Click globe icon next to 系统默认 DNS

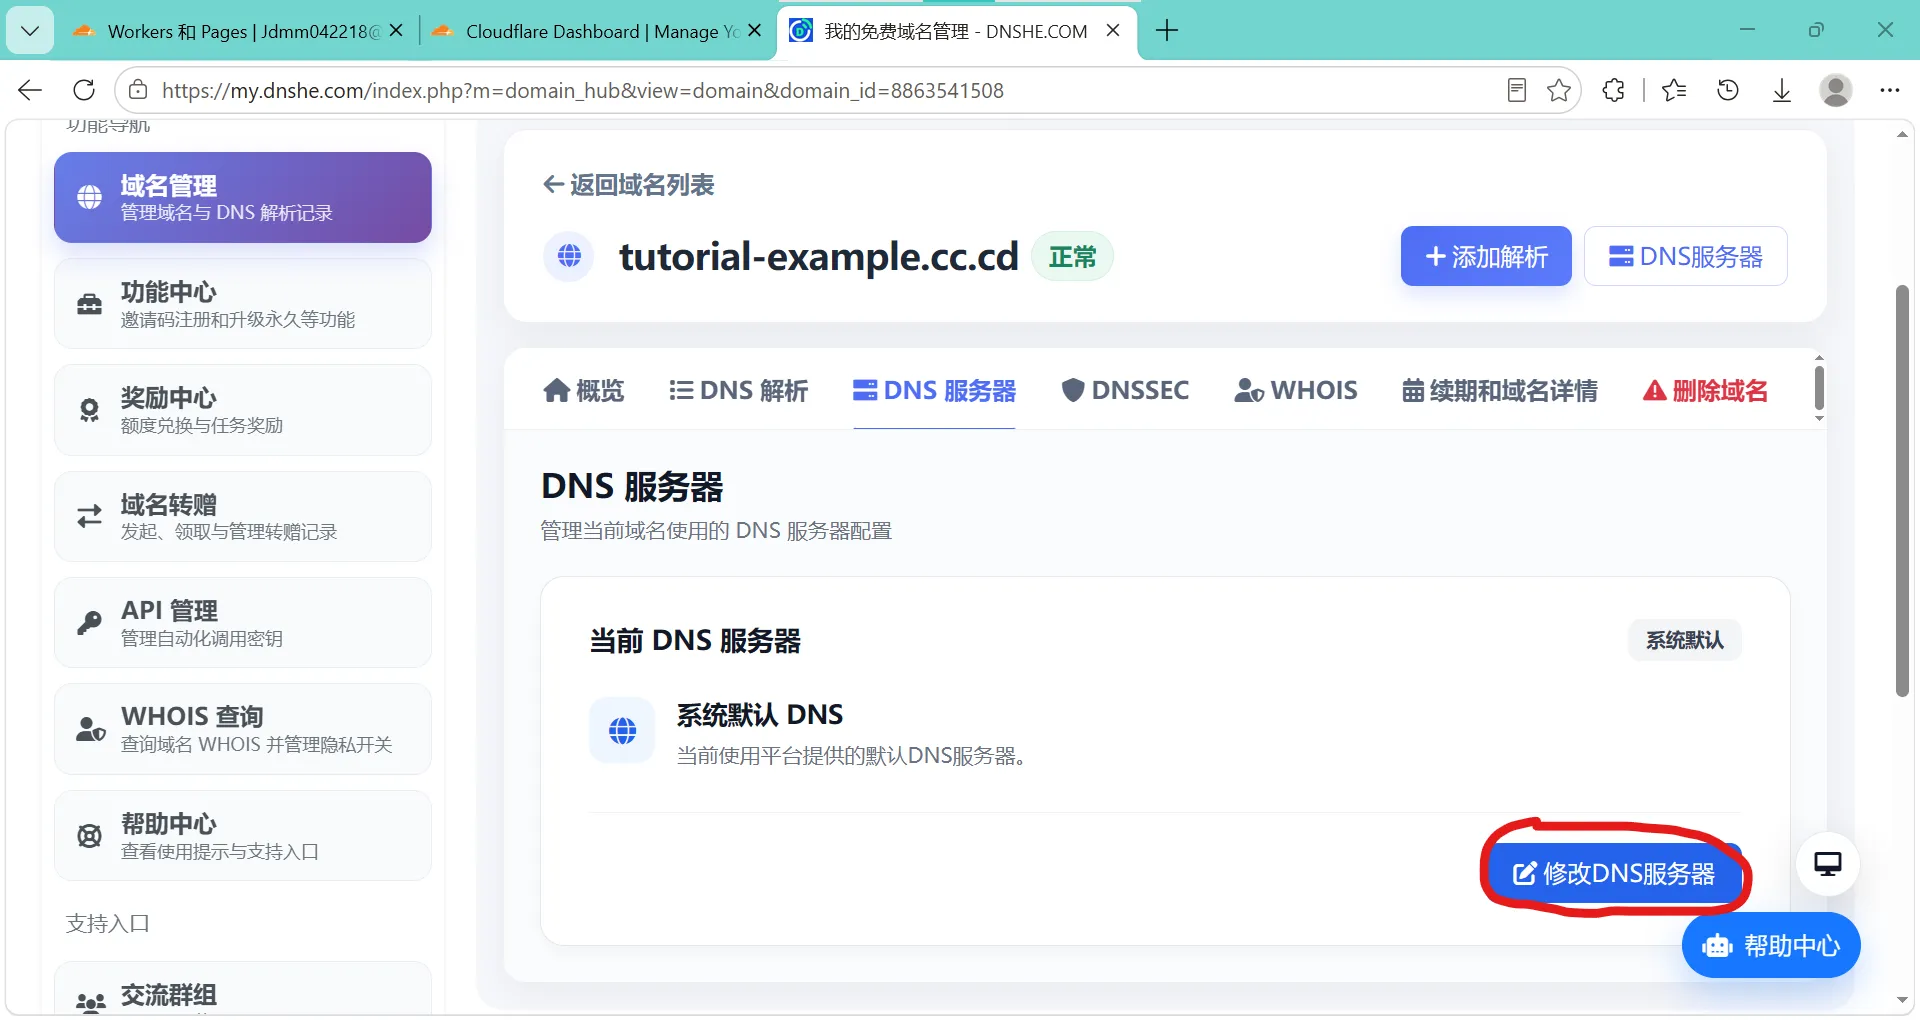pos(622,731)
